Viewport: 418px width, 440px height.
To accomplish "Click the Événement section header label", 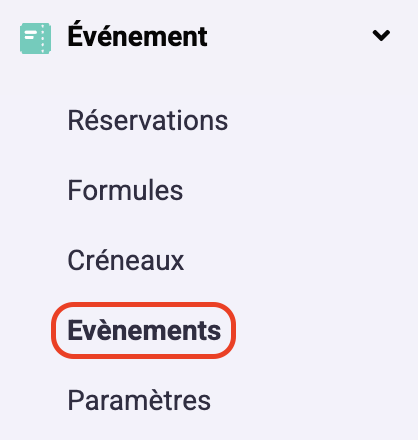I will click(137, 36).
